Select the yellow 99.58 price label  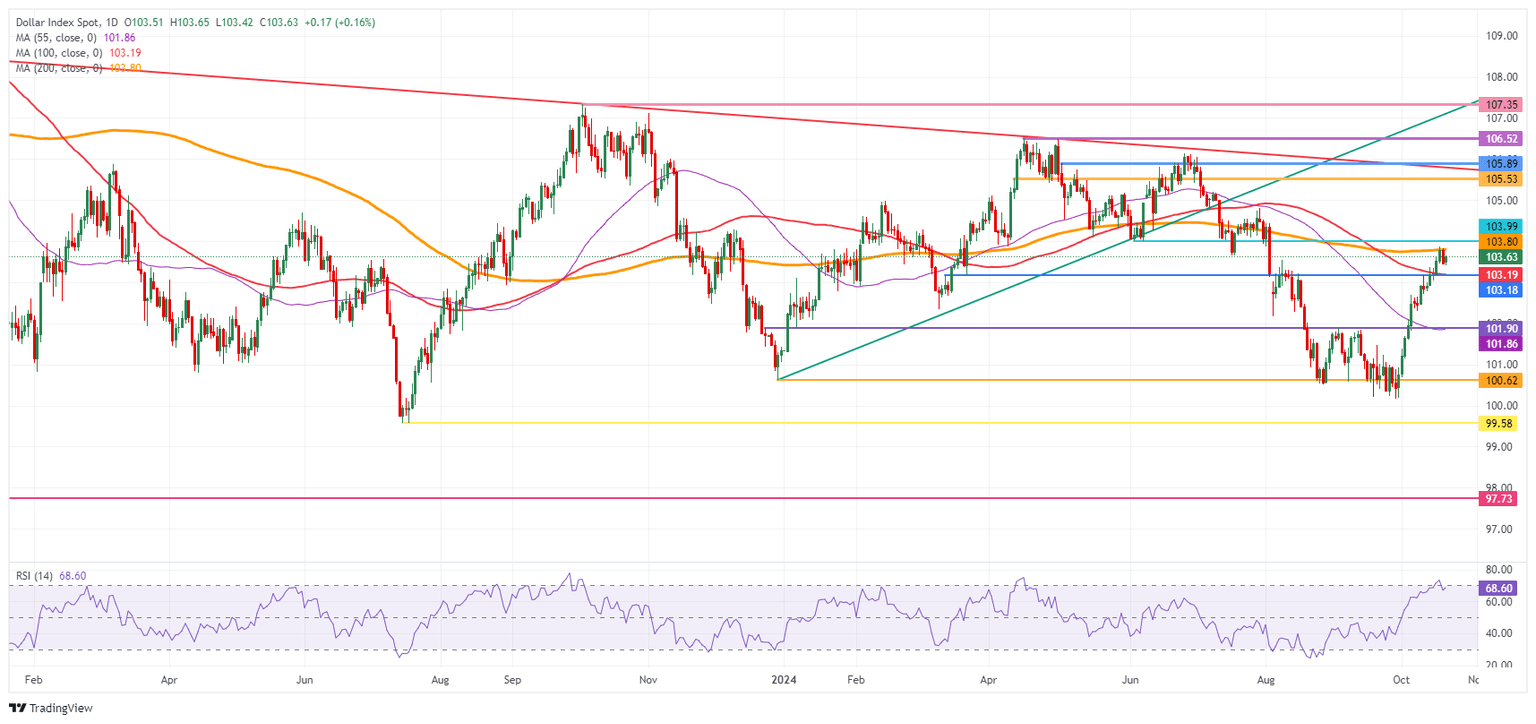pyautogui.click(x=1500, y=424)
